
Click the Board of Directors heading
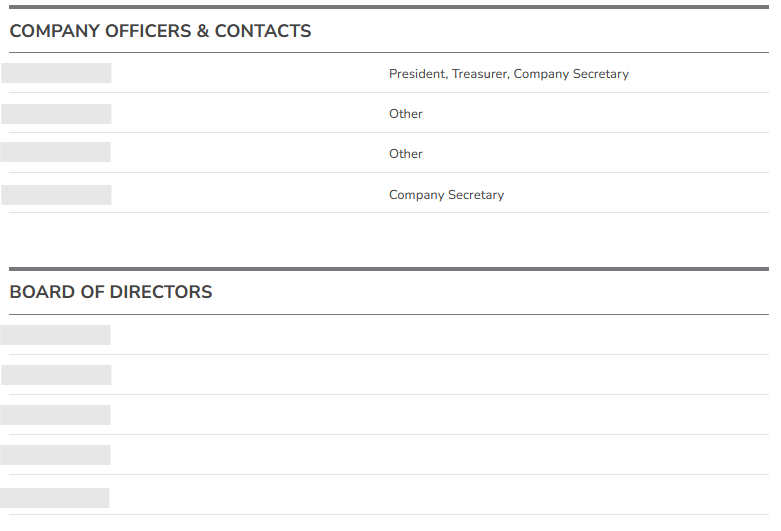(x=111, y=292)
